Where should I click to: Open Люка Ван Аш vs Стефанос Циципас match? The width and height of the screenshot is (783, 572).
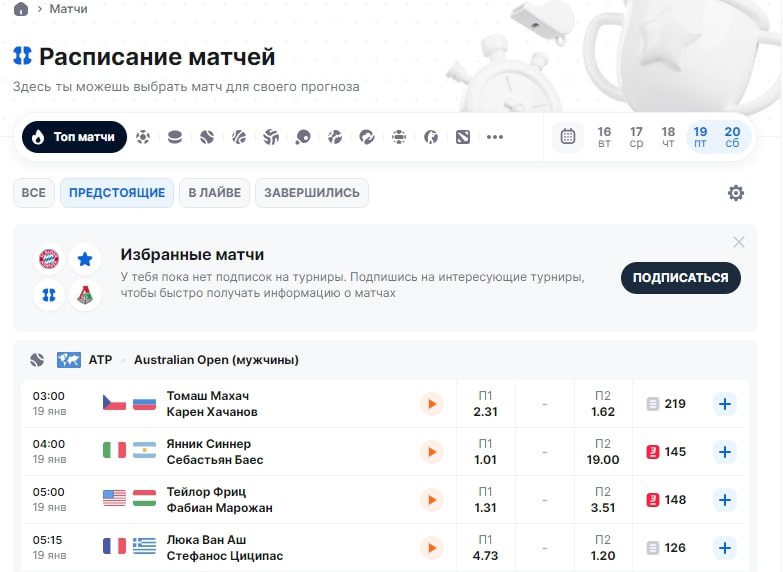pos(225,548)
